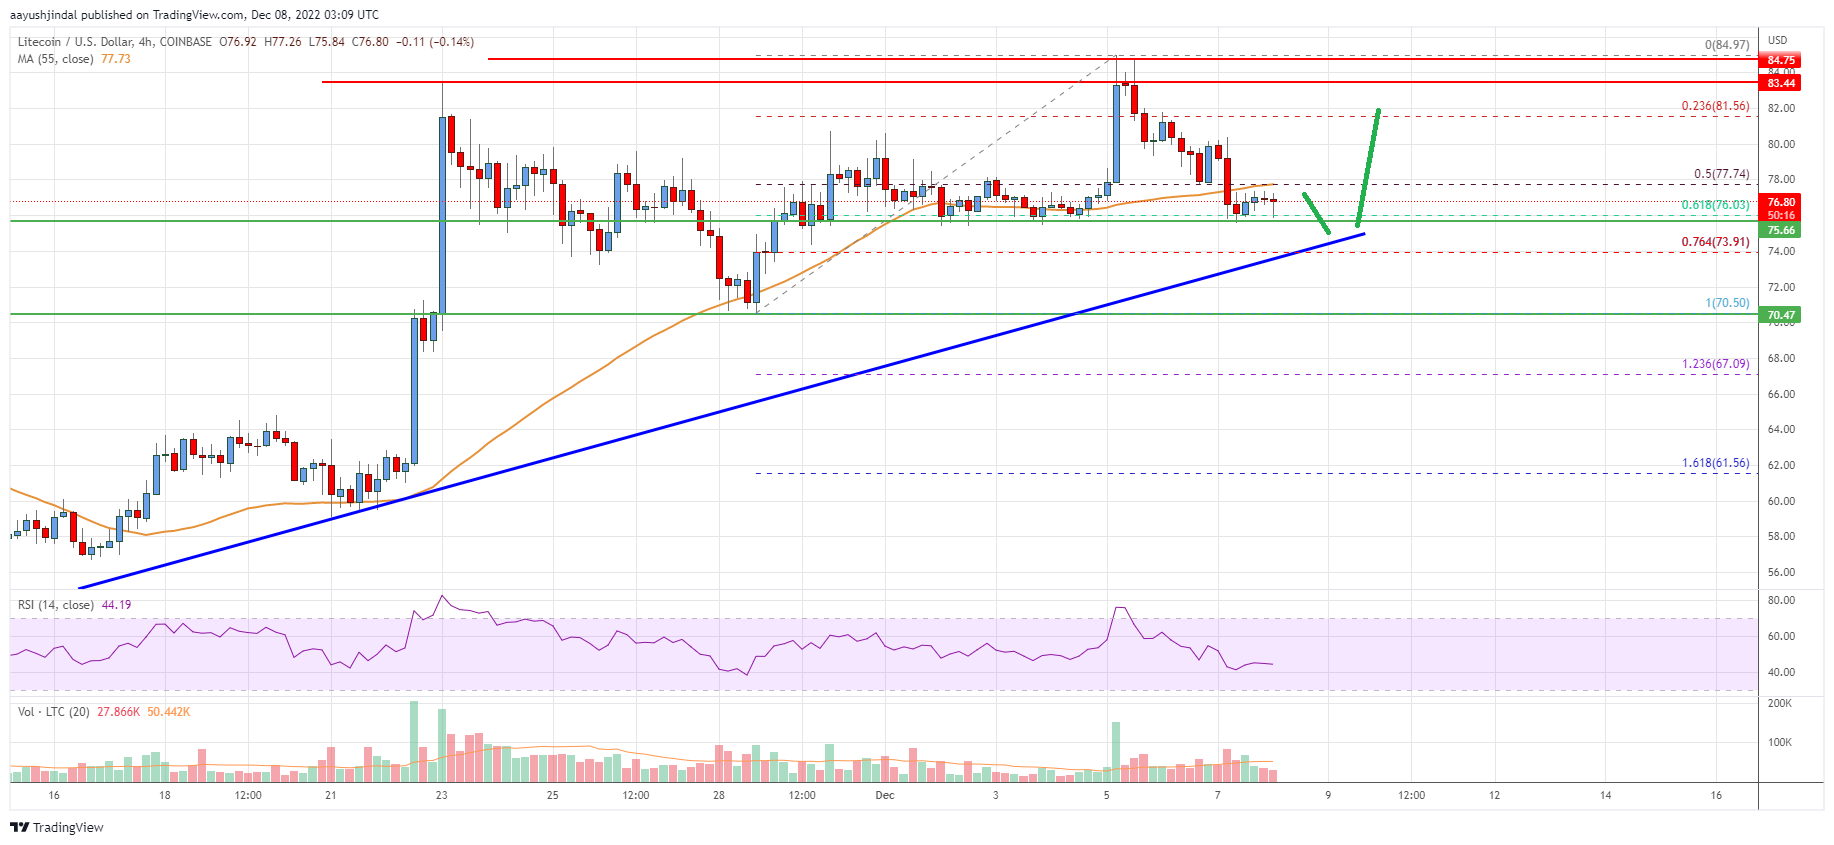Select the RSI (14, close) indicator legend

[x=56, y=605]
